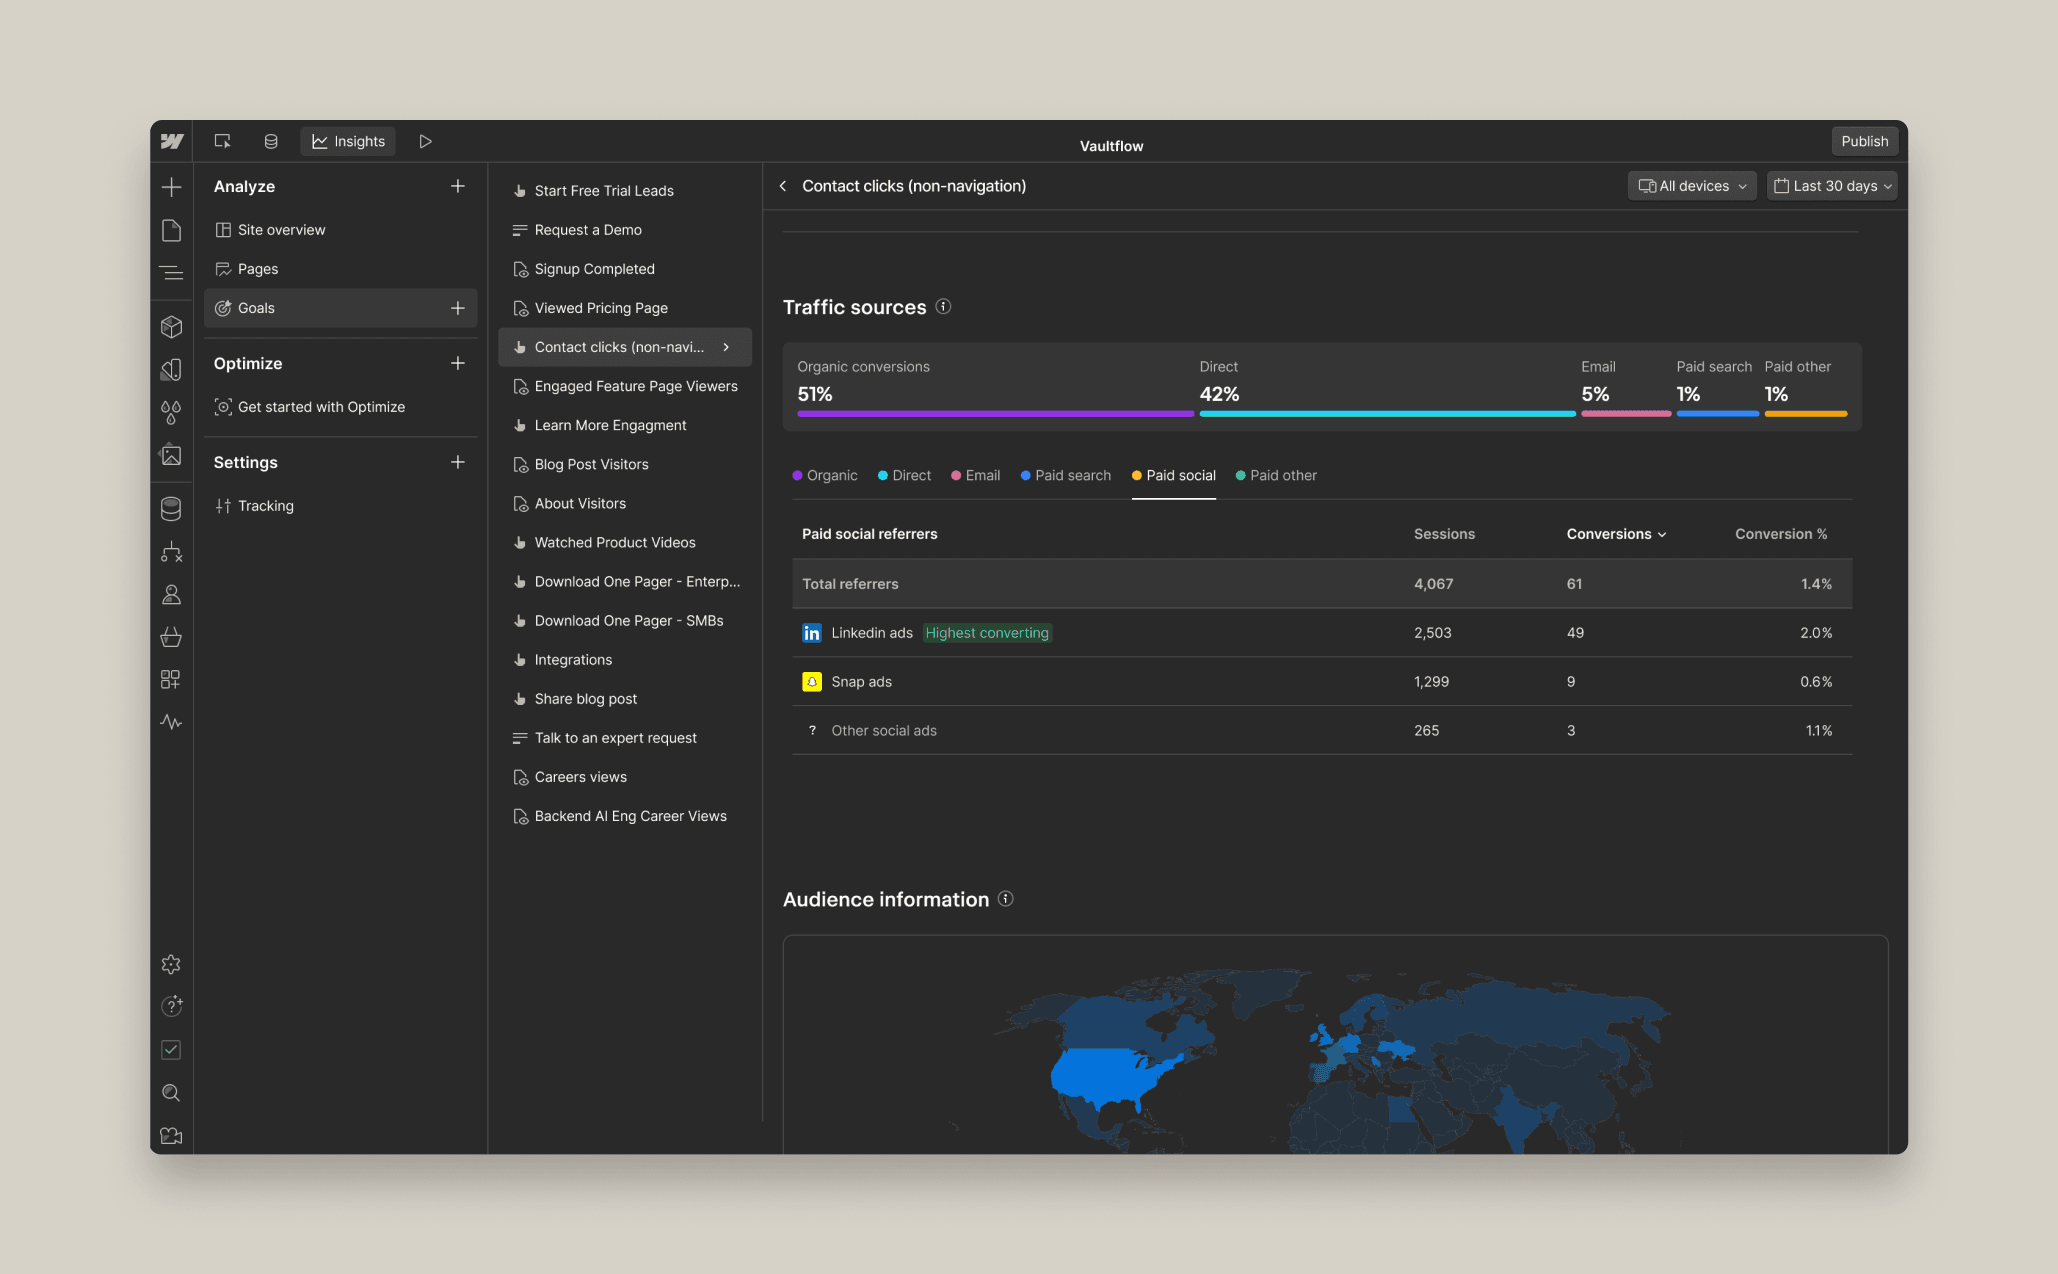Image resolution: width=2058 pixels, height=1274 pixels.
Task: Click the Webflow logo icon
Action: click(x=172, y=141)
